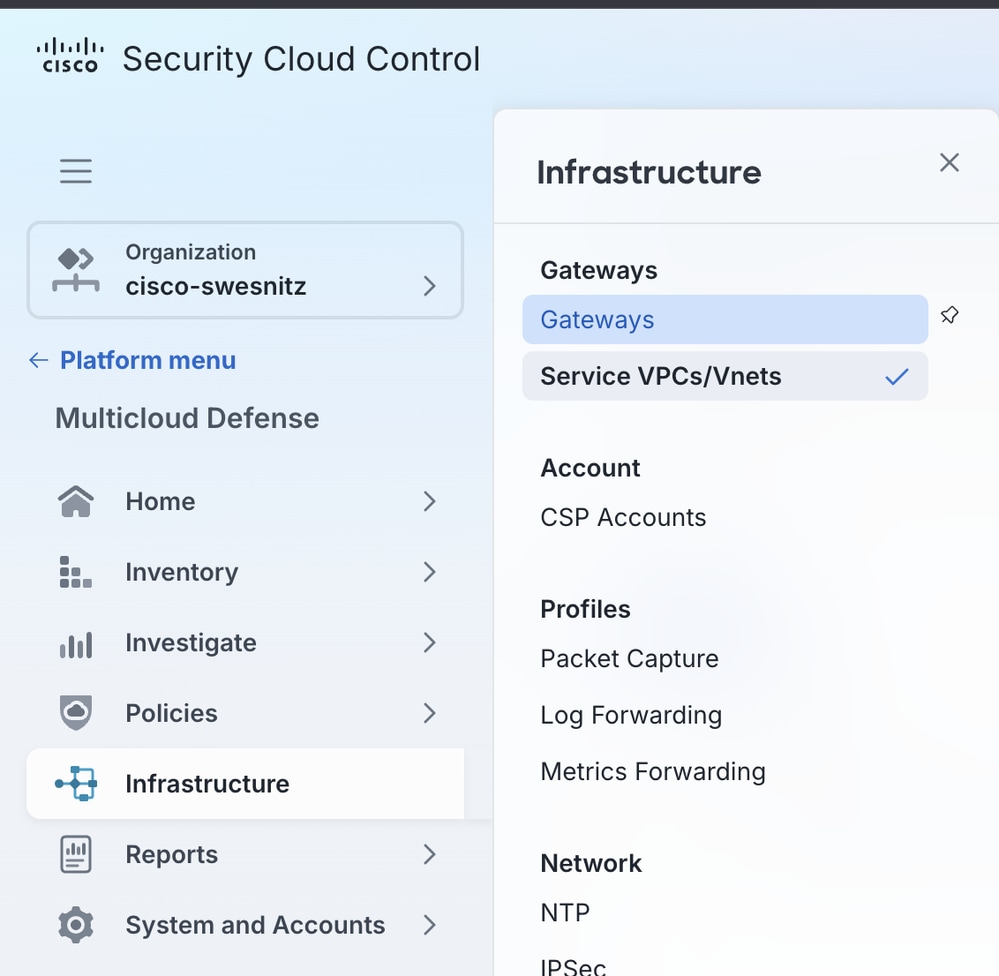The image size is (999, 976).
Task: Open IPSec network settings
Action: pyautogui.click(x=573, y=967)
